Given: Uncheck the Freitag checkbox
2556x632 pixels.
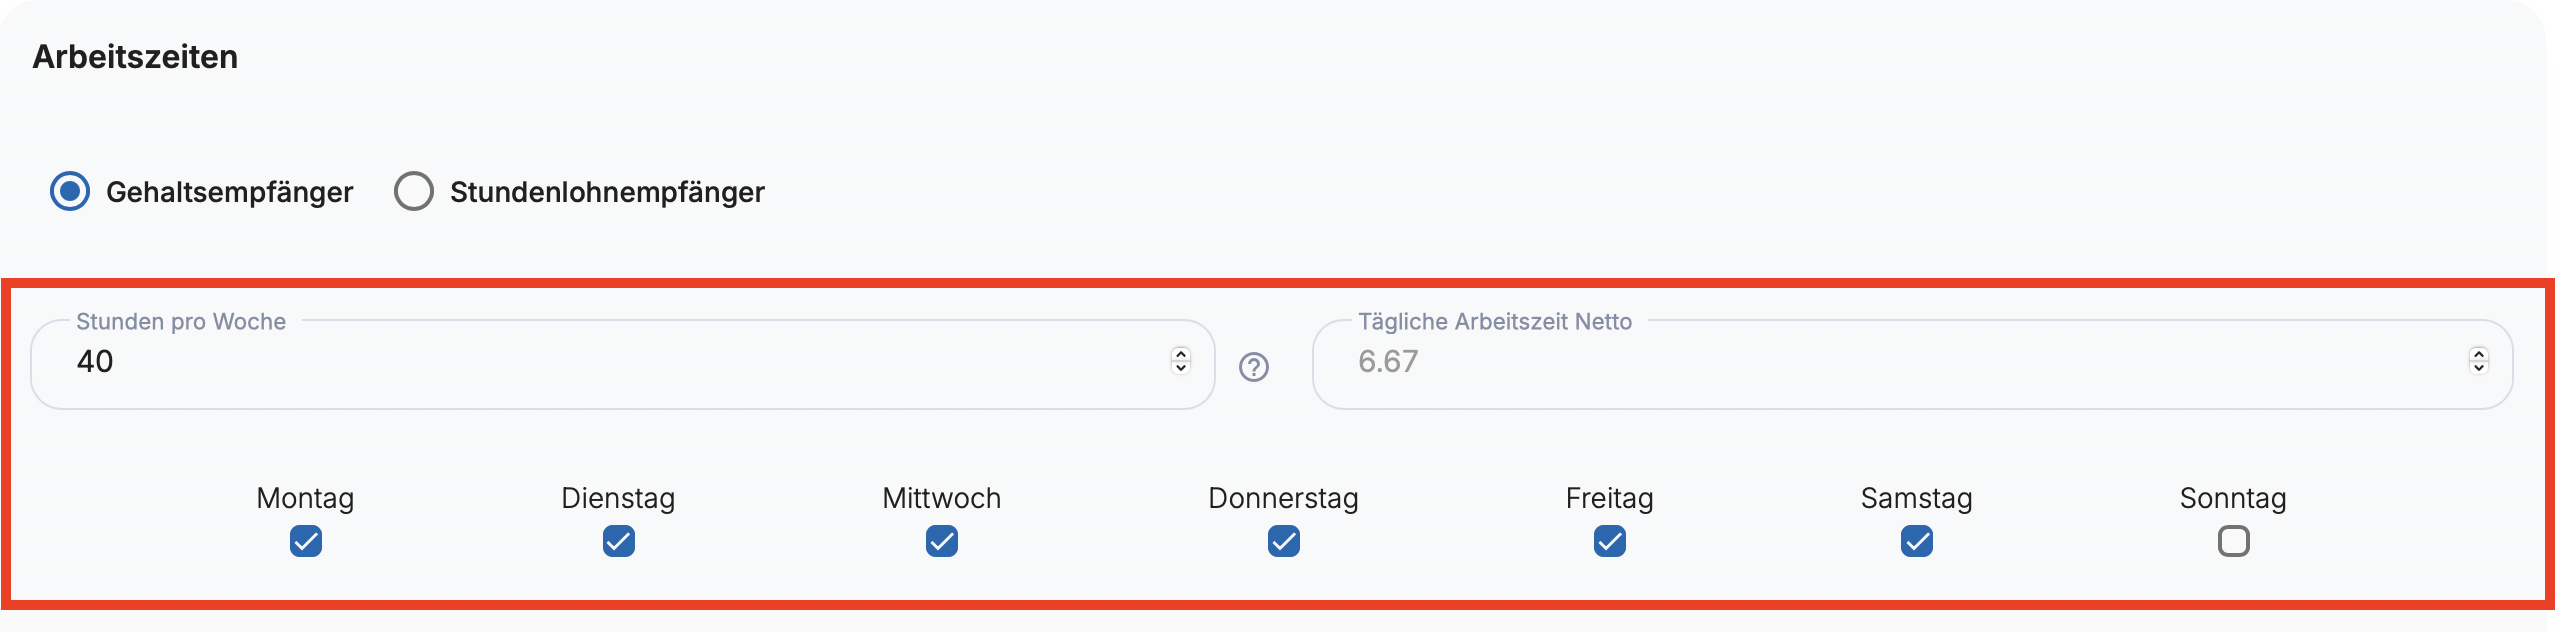Looking at the screenshot, I should (1610, 541).
